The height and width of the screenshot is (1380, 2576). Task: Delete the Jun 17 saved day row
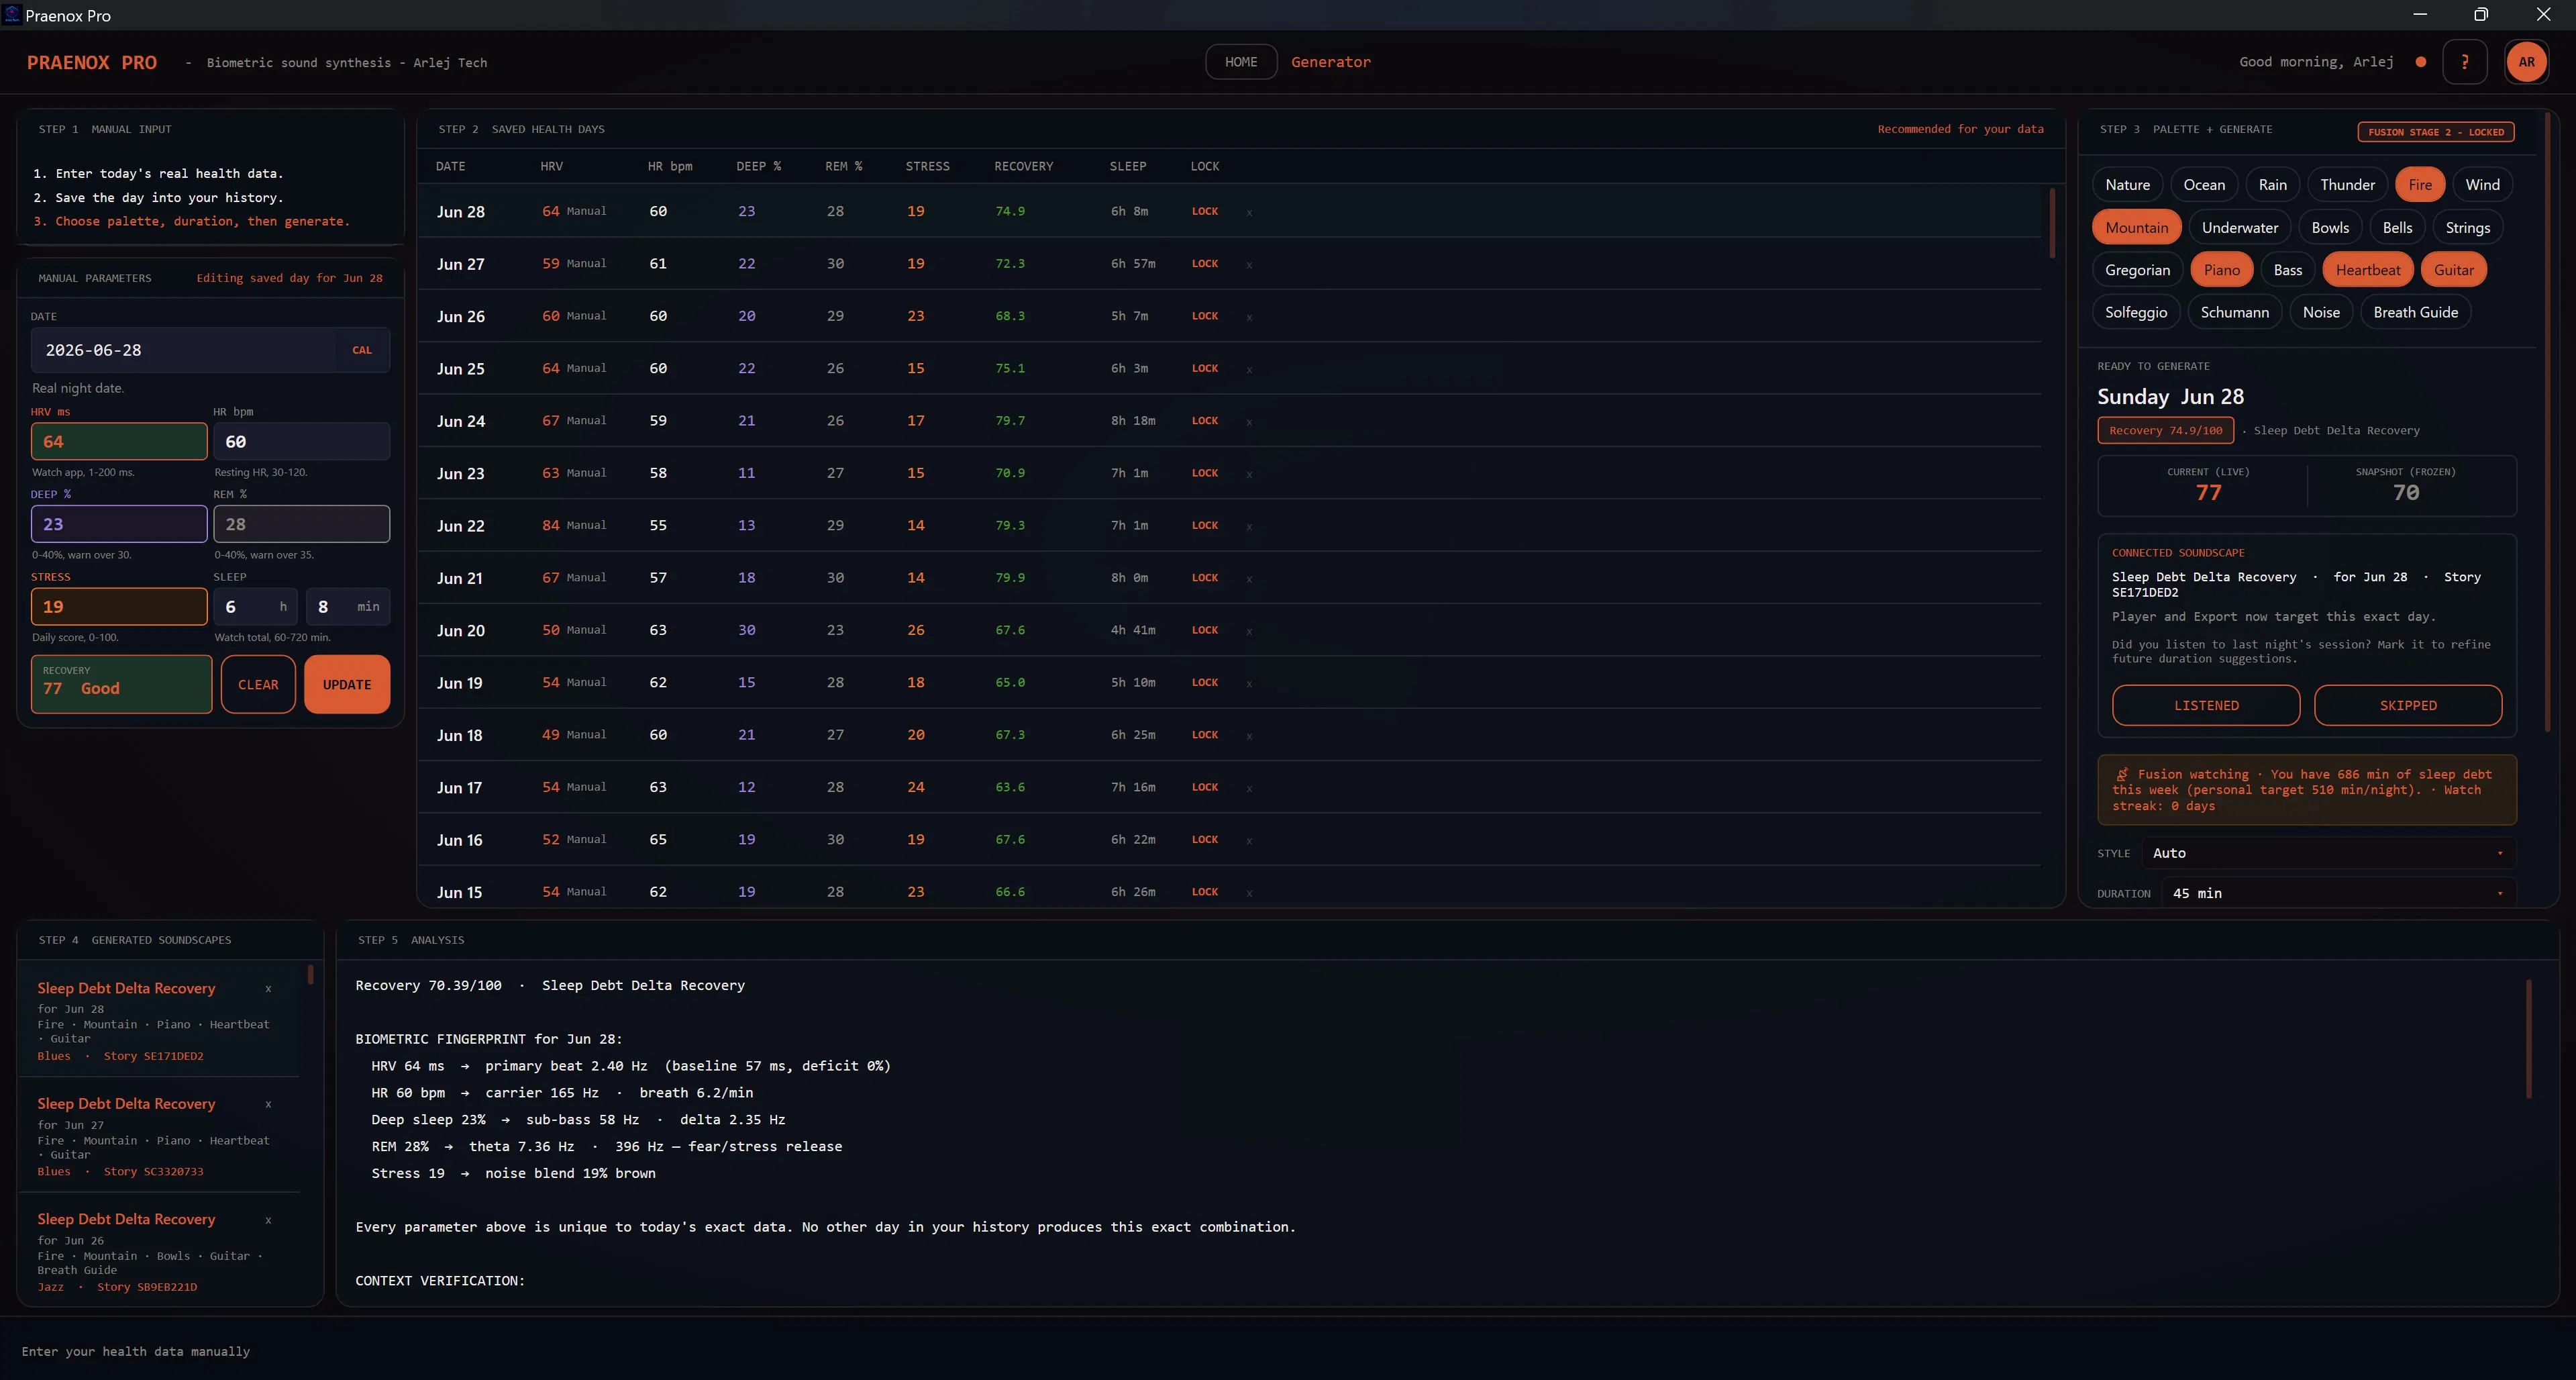[1249, 788]
